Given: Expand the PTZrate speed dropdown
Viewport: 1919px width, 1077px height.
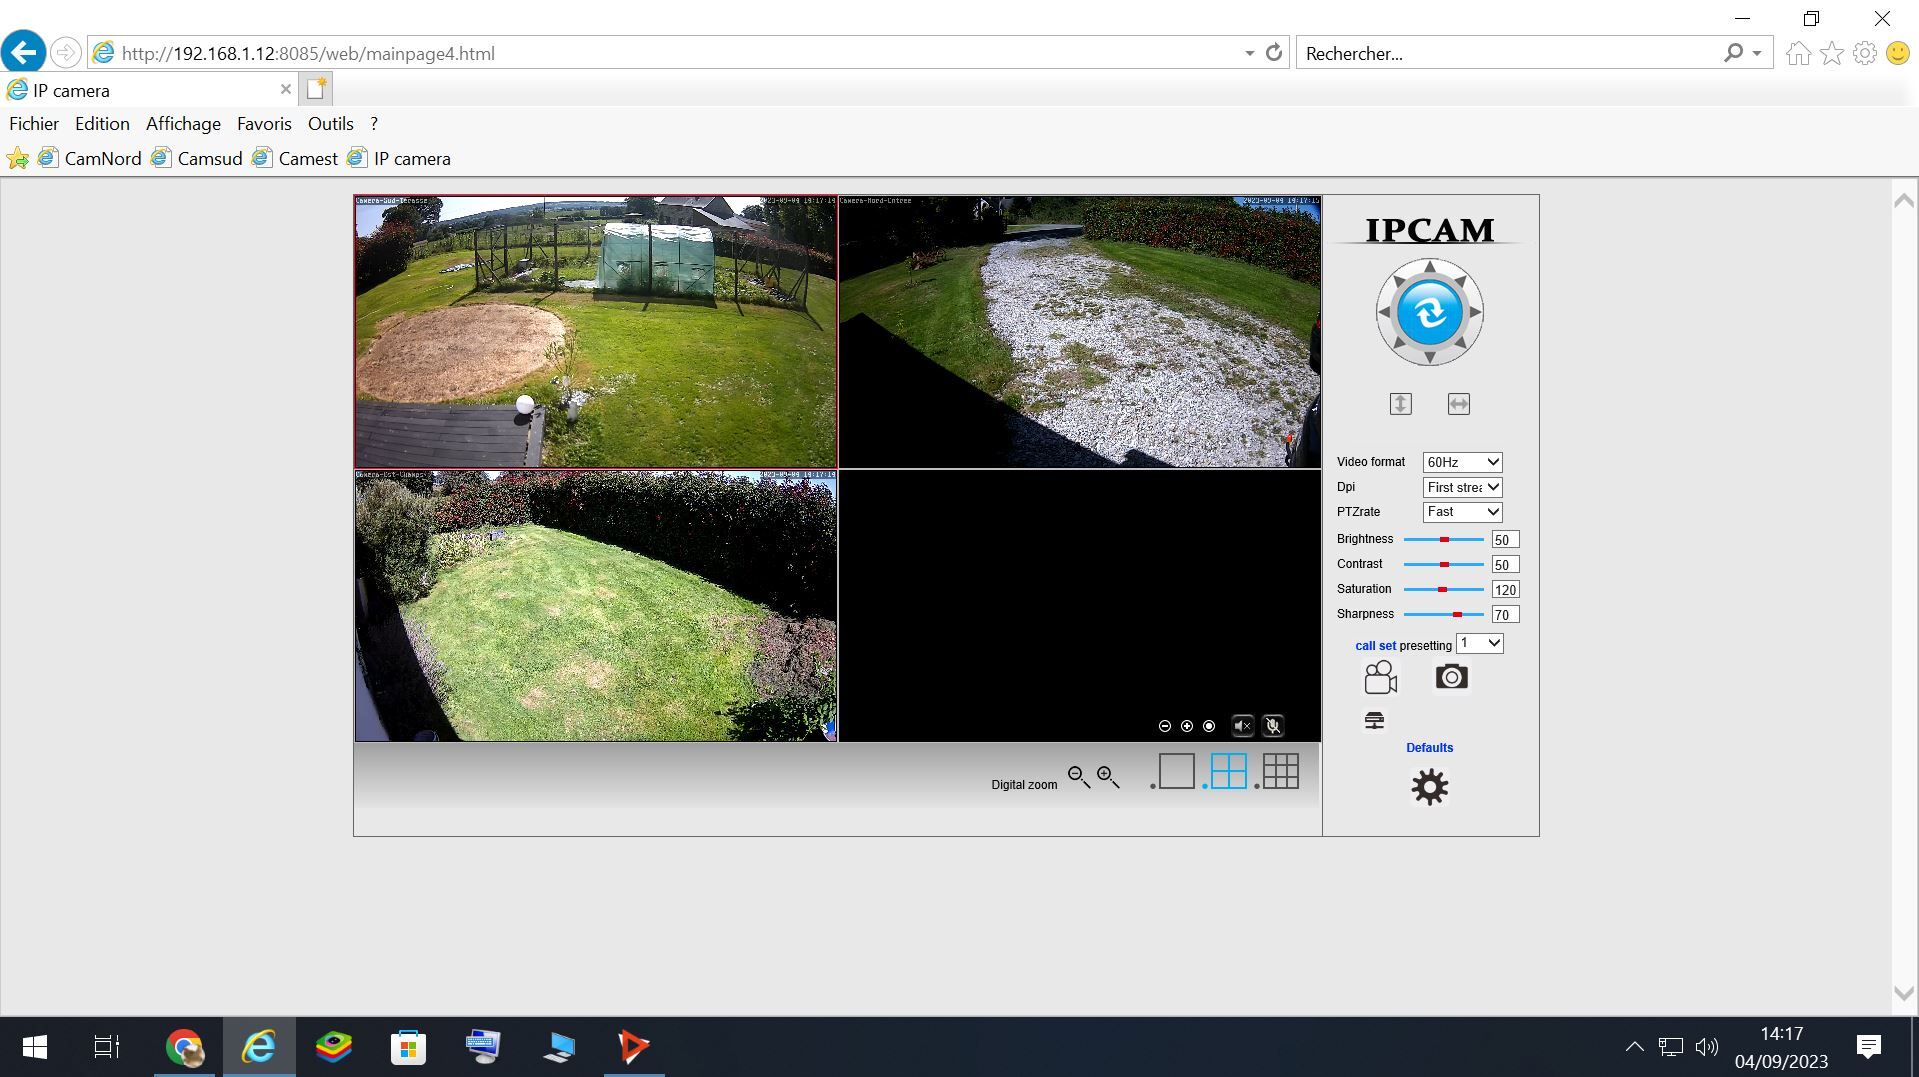Looking at the screenshot, I should (x=1462, y=512).
